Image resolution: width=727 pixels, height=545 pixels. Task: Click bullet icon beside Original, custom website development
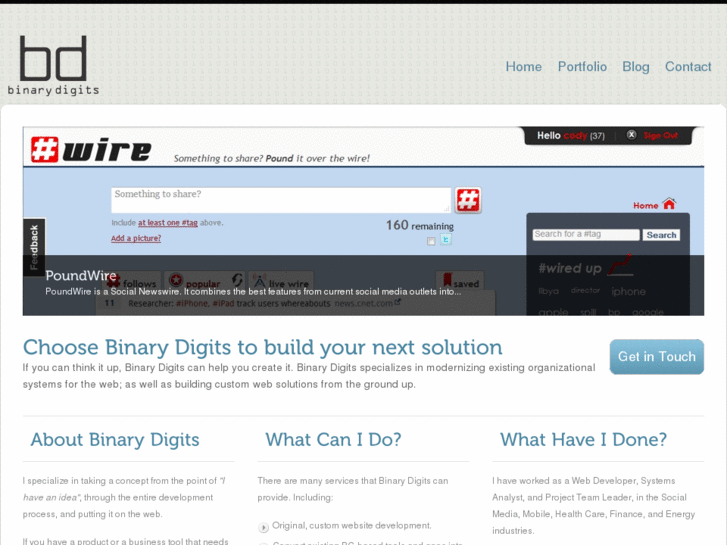pyautogui.click(x=263, y=527)
